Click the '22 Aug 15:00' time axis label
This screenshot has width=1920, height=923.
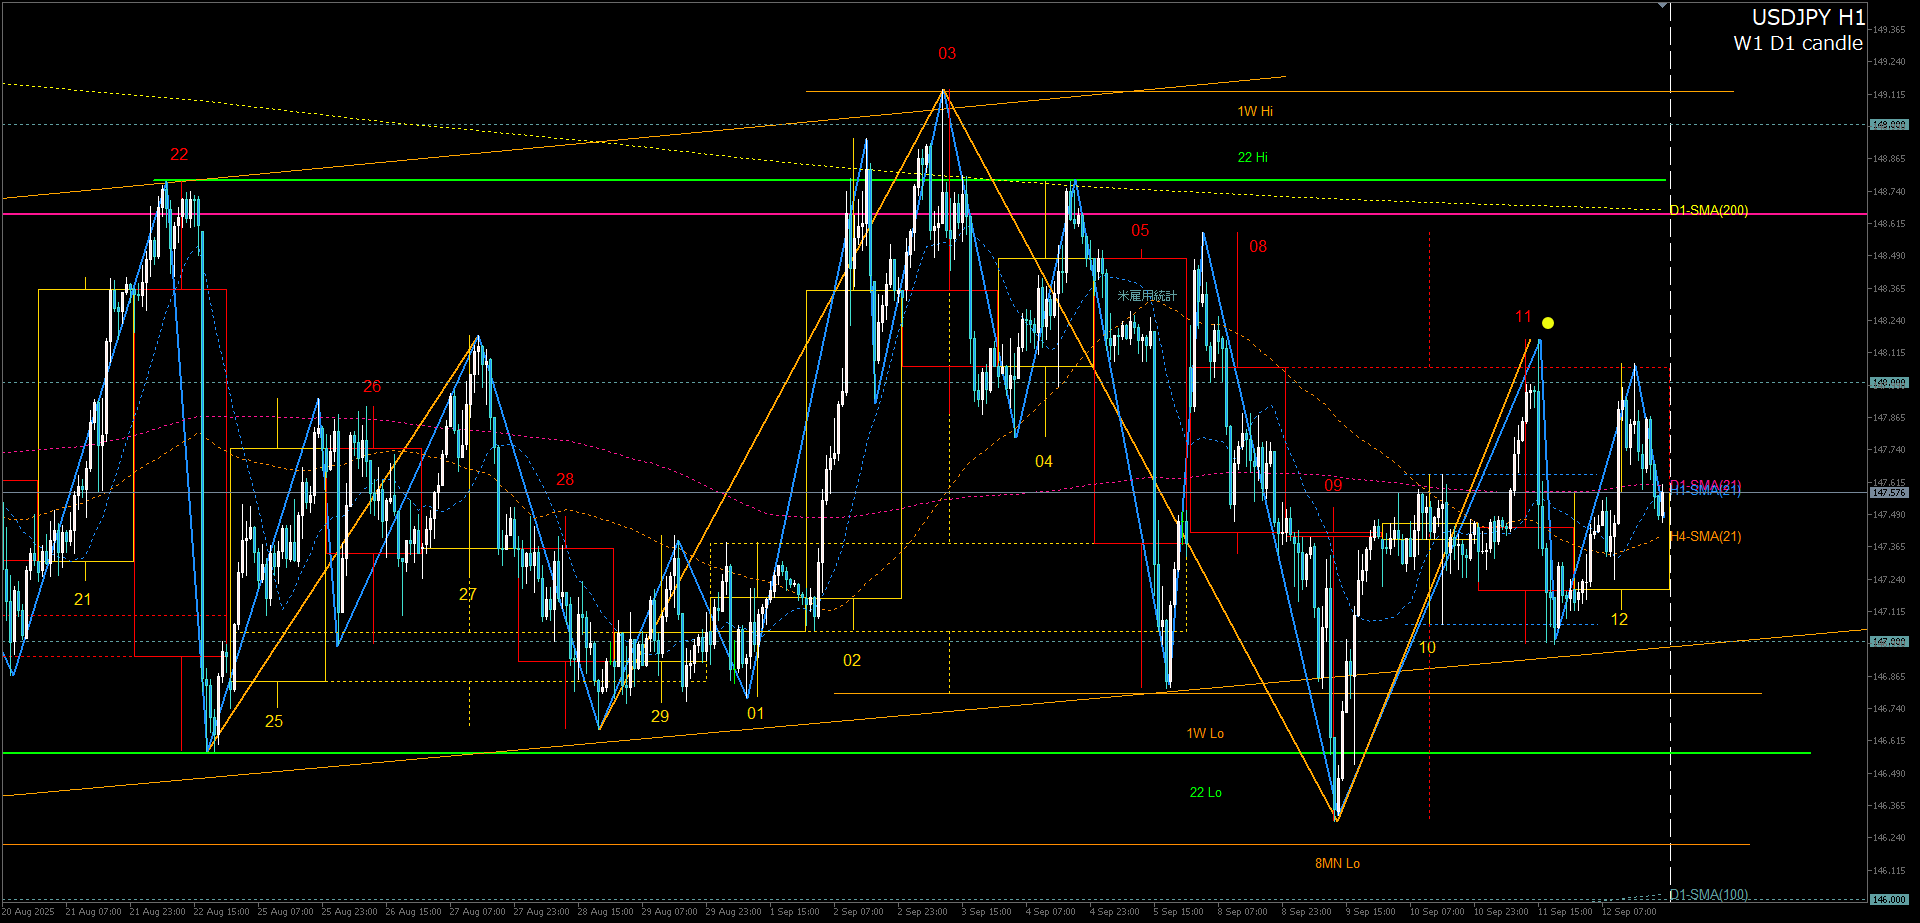(221, 912)
